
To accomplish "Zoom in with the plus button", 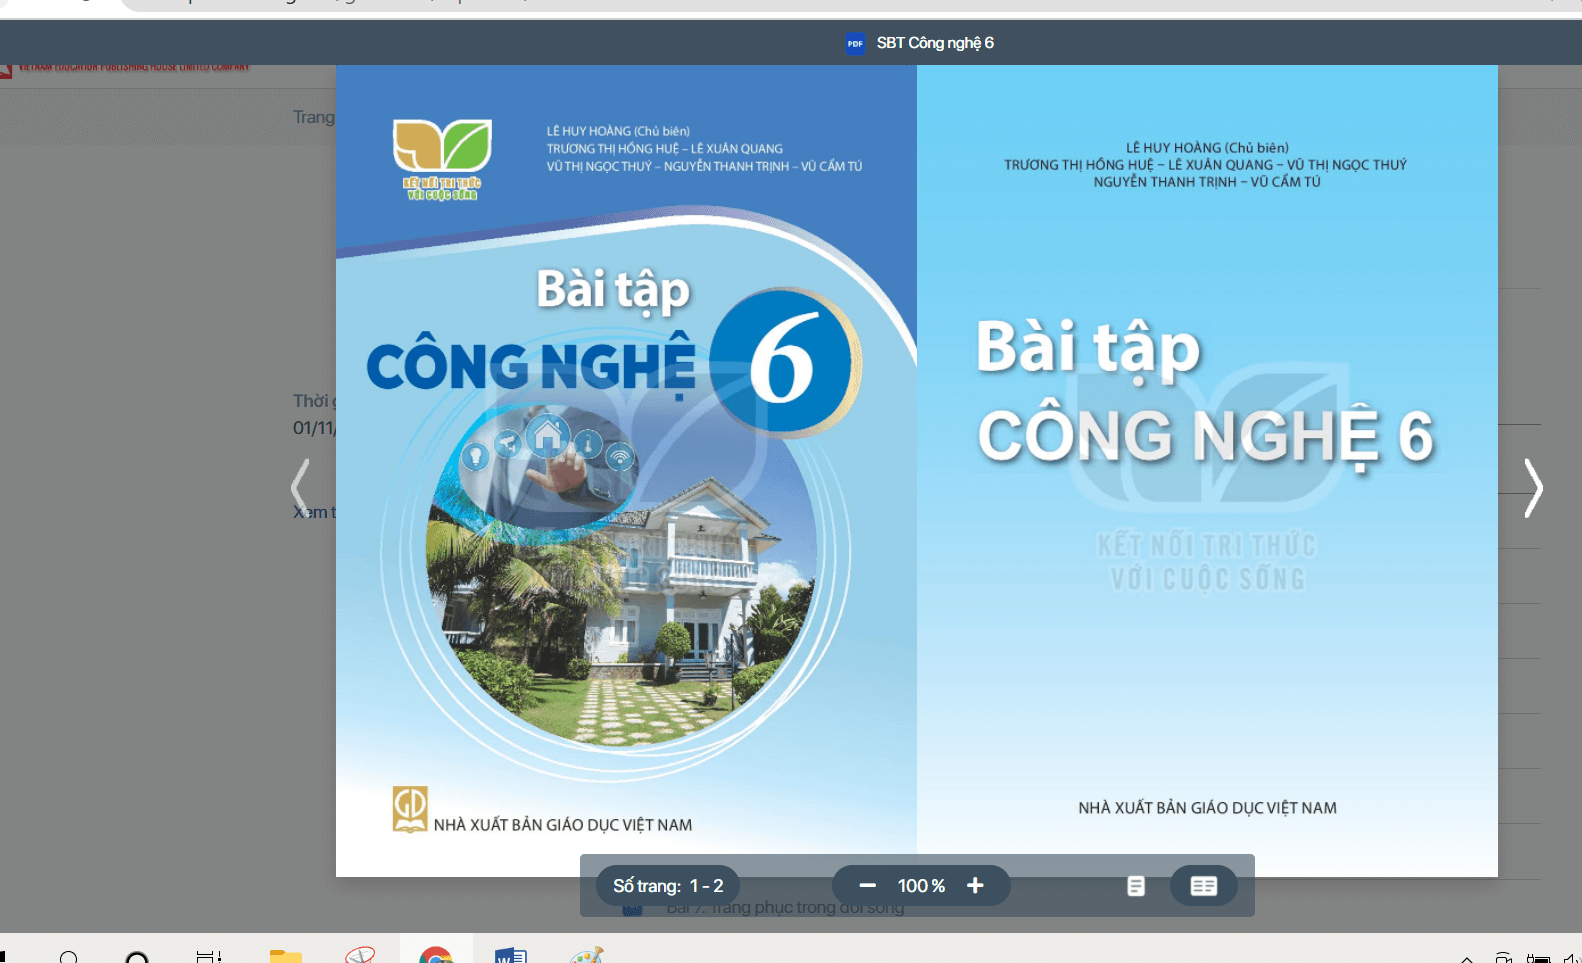I will point(975,886).
